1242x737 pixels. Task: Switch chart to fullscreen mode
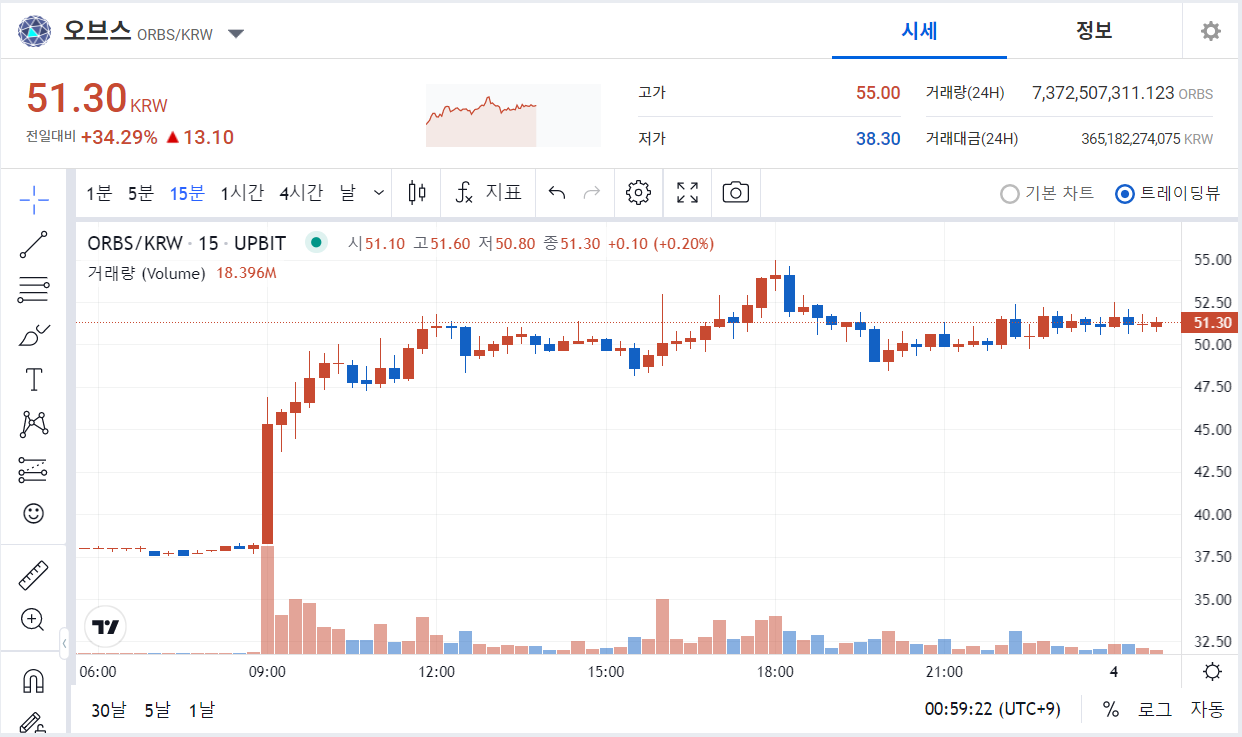(687, 193)
